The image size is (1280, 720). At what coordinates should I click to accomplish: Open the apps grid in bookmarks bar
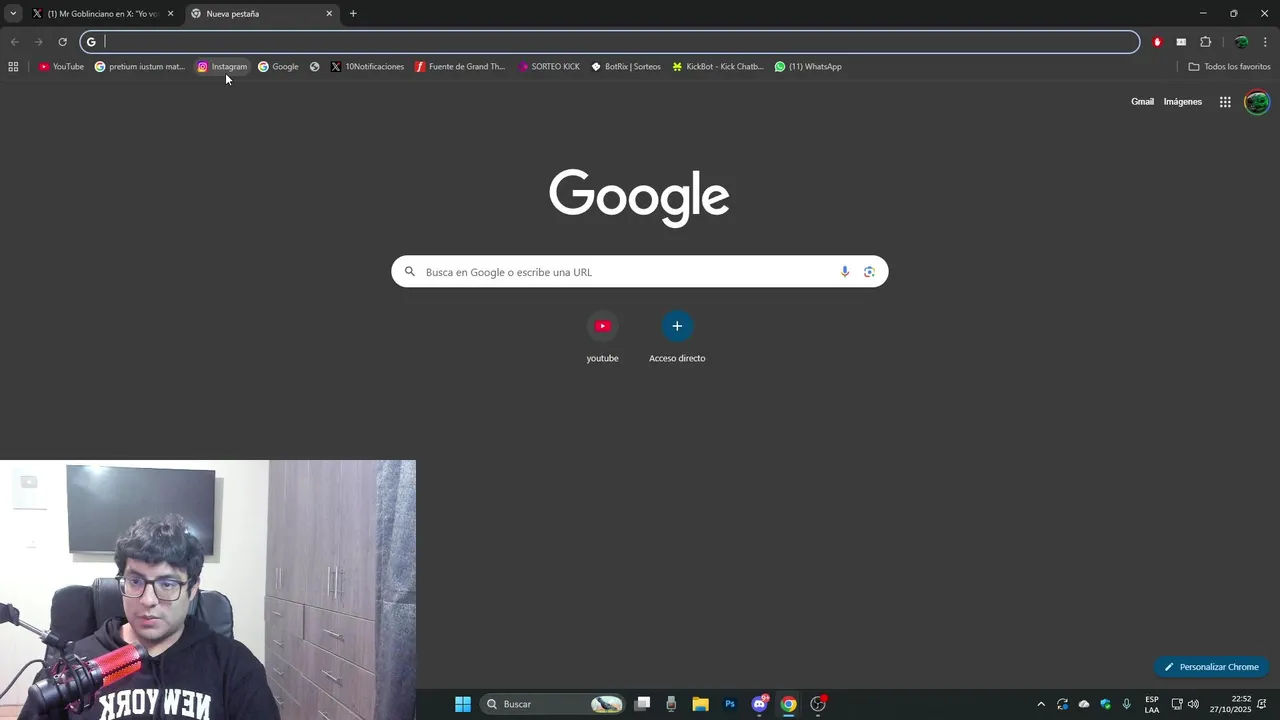click(x=13, y=67)
